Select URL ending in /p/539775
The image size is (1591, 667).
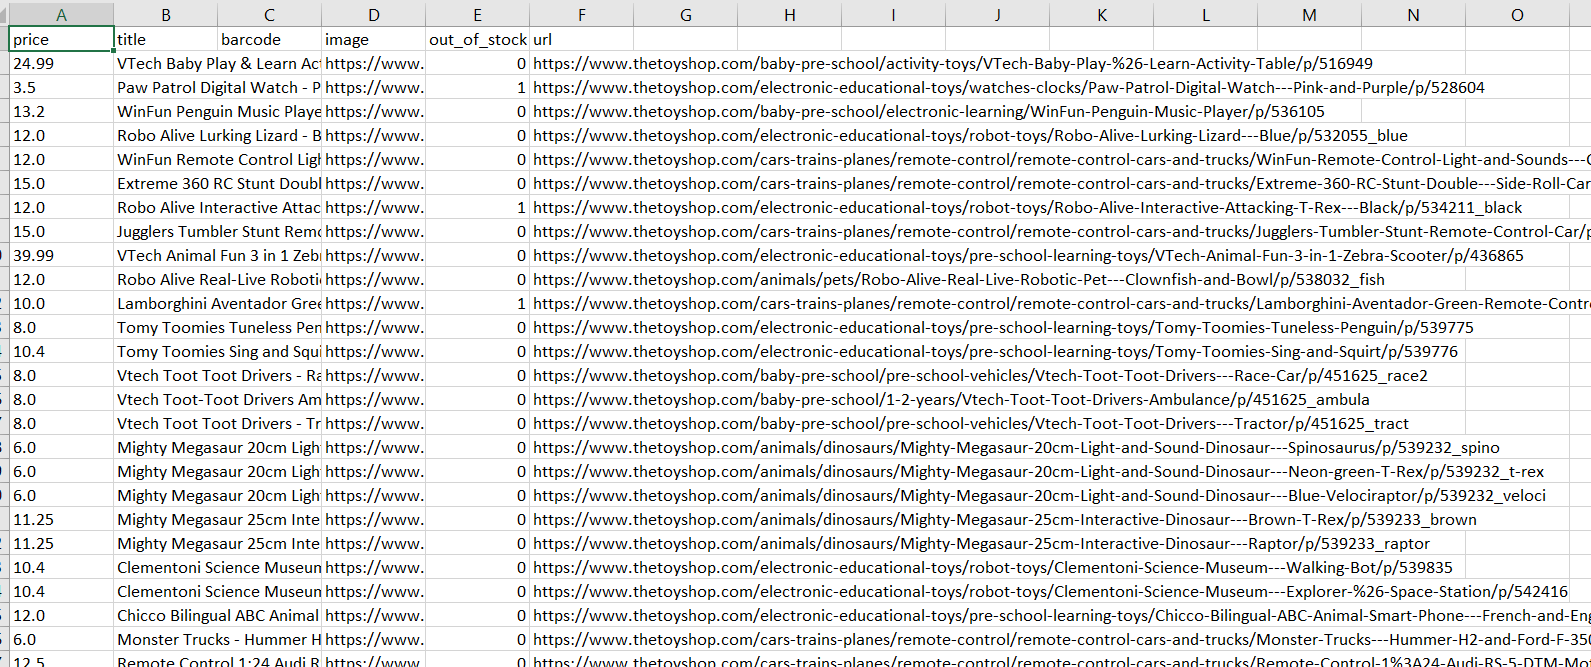click(1004, 327)
